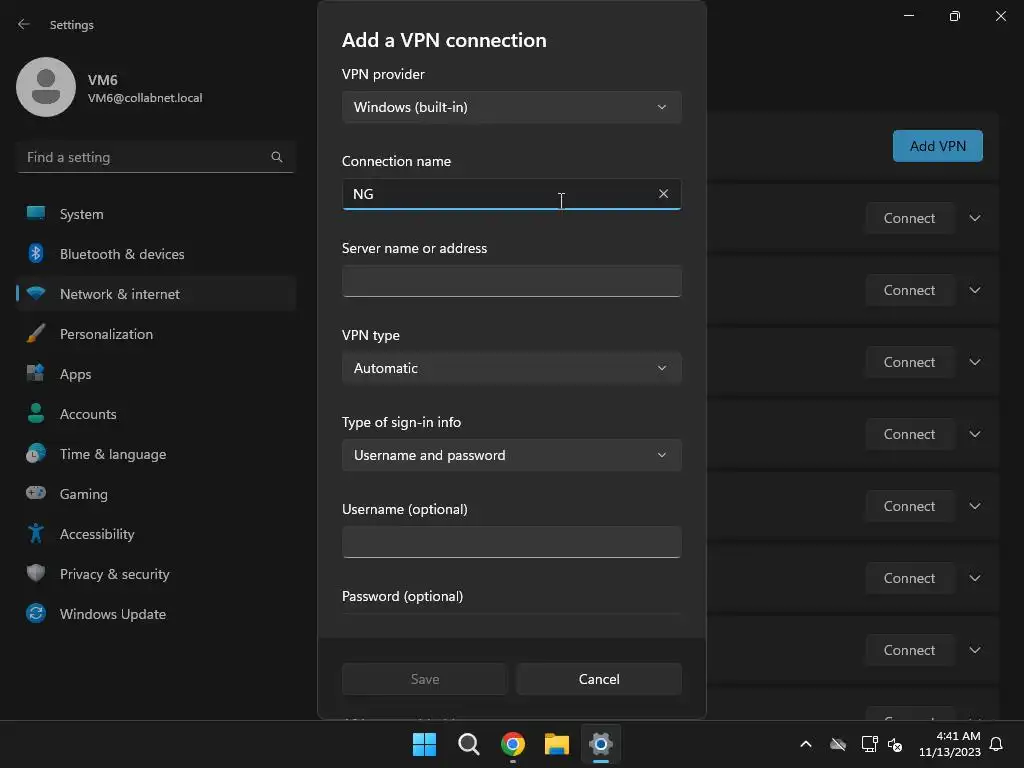
Task: Open Windows Start menu from the taskbar
Action: [x=424, y=744]
